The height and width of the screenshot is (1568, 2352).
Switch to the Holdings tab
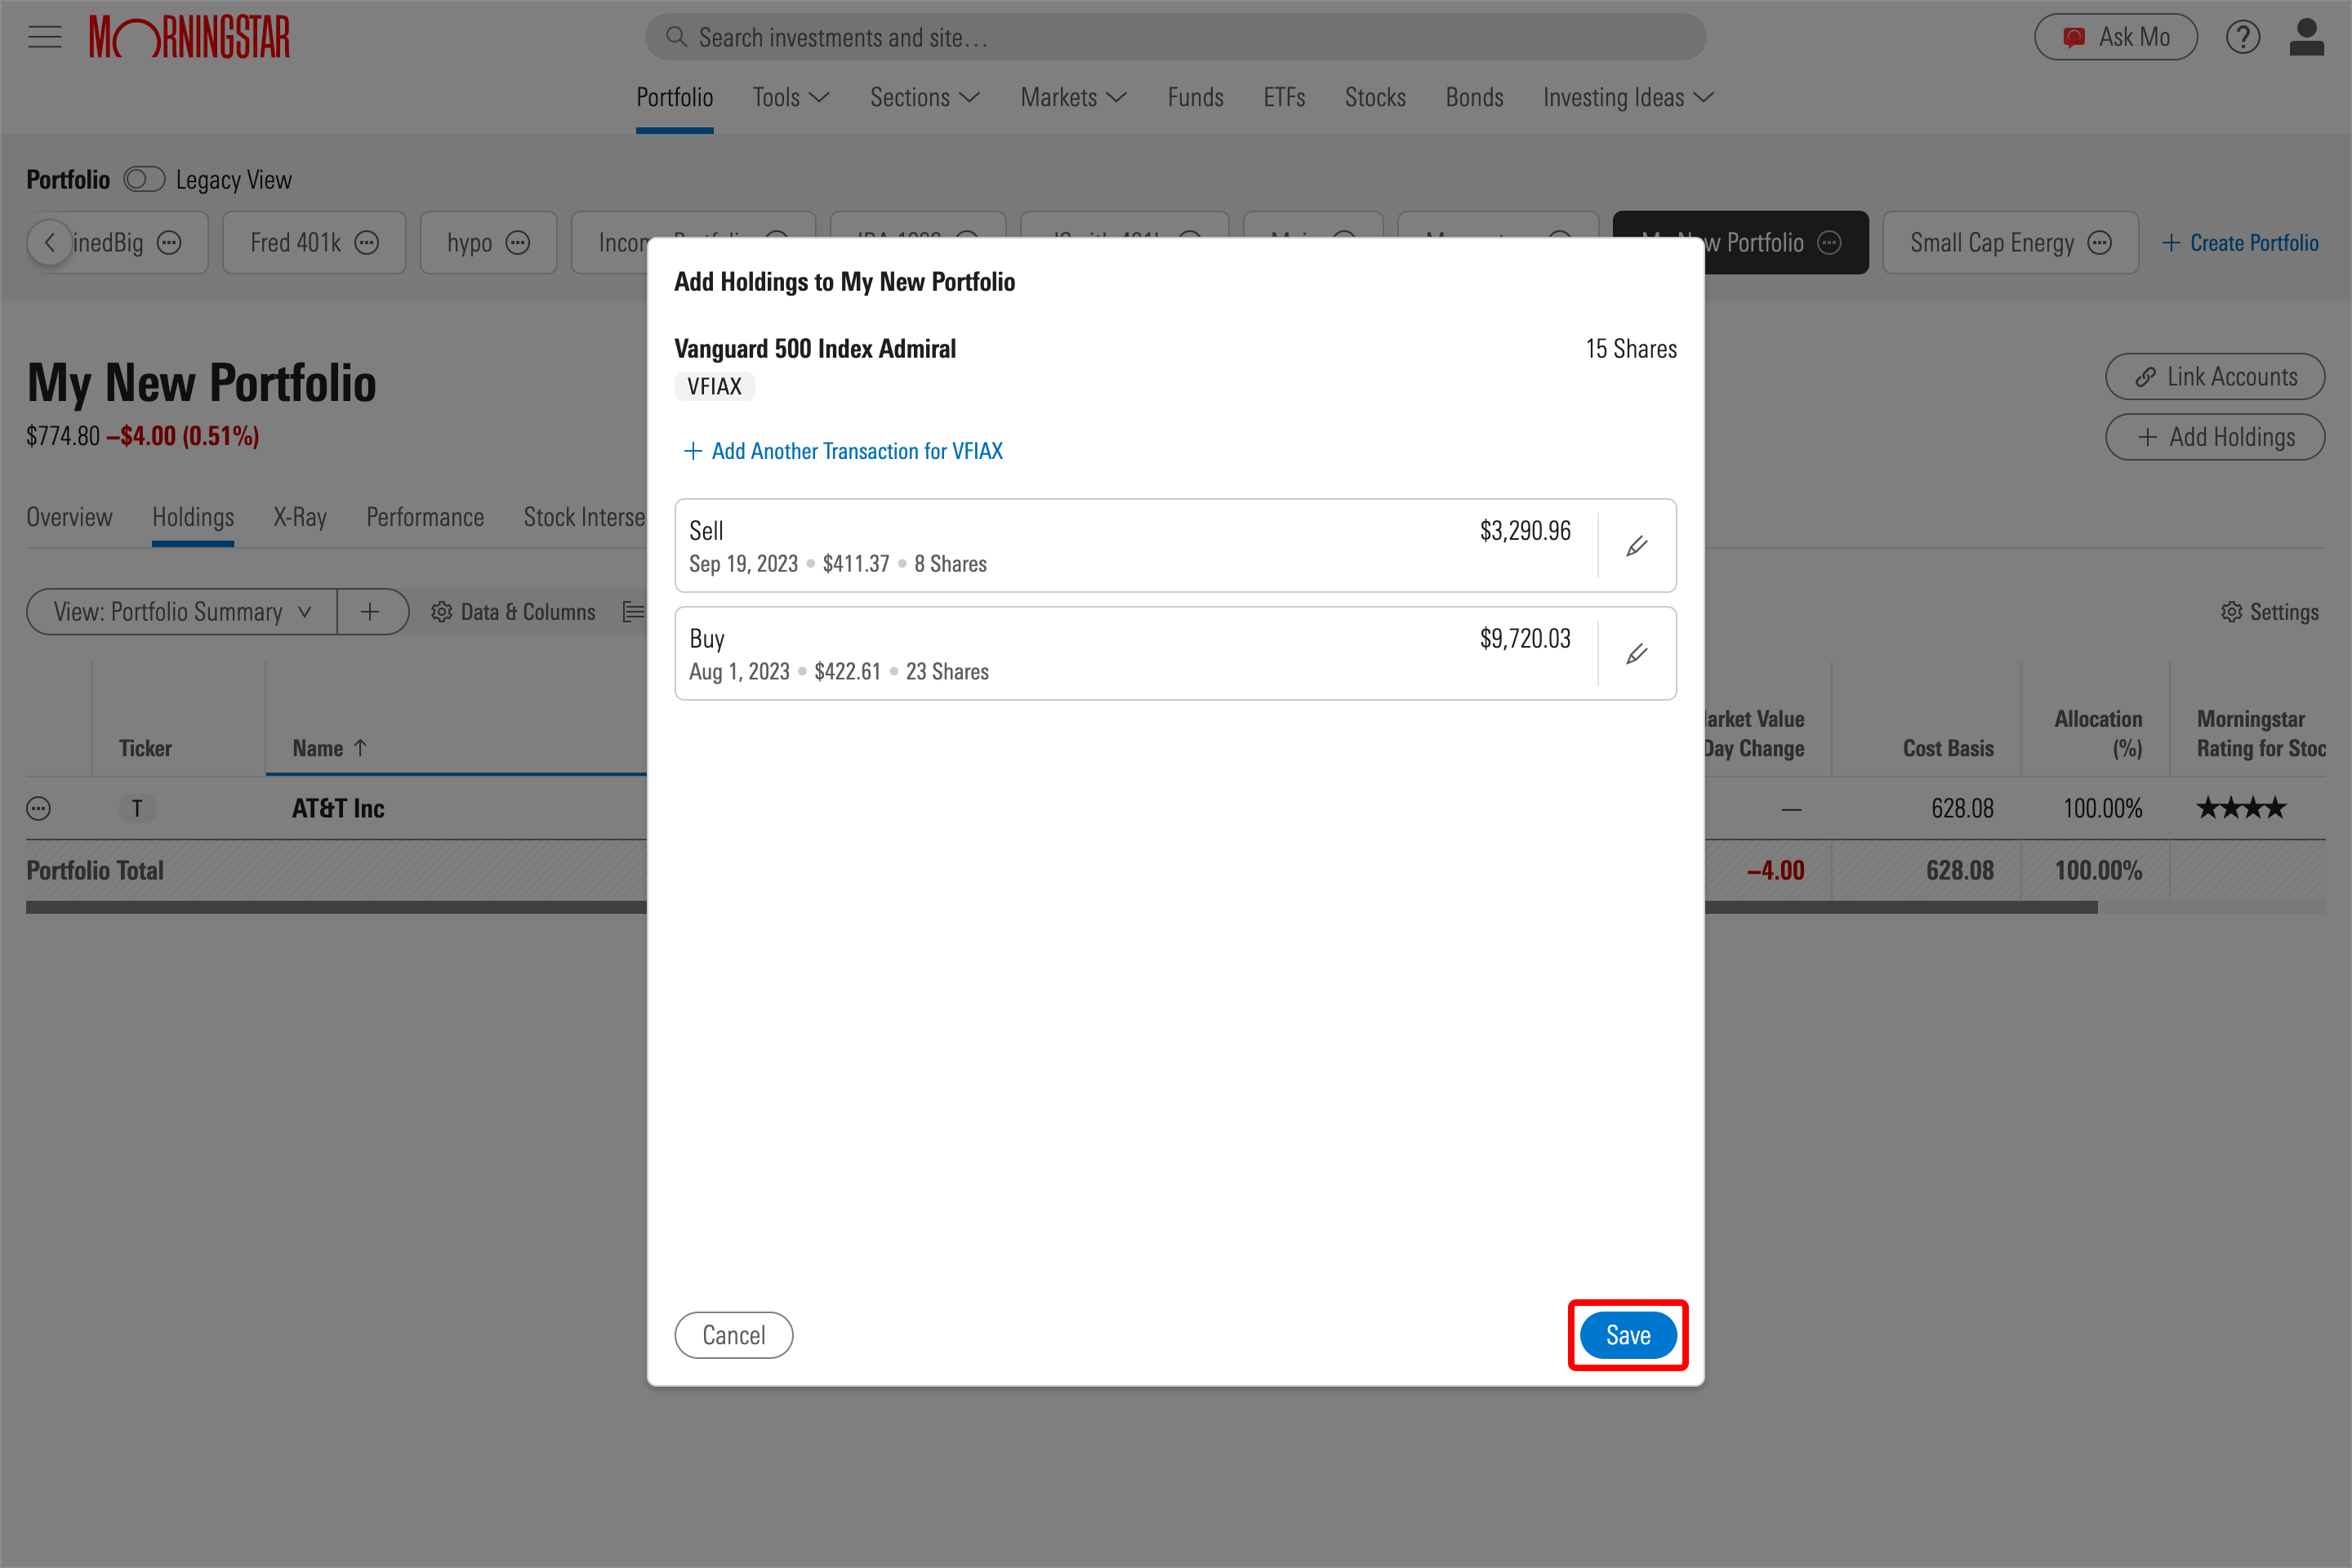coord(193,517)
